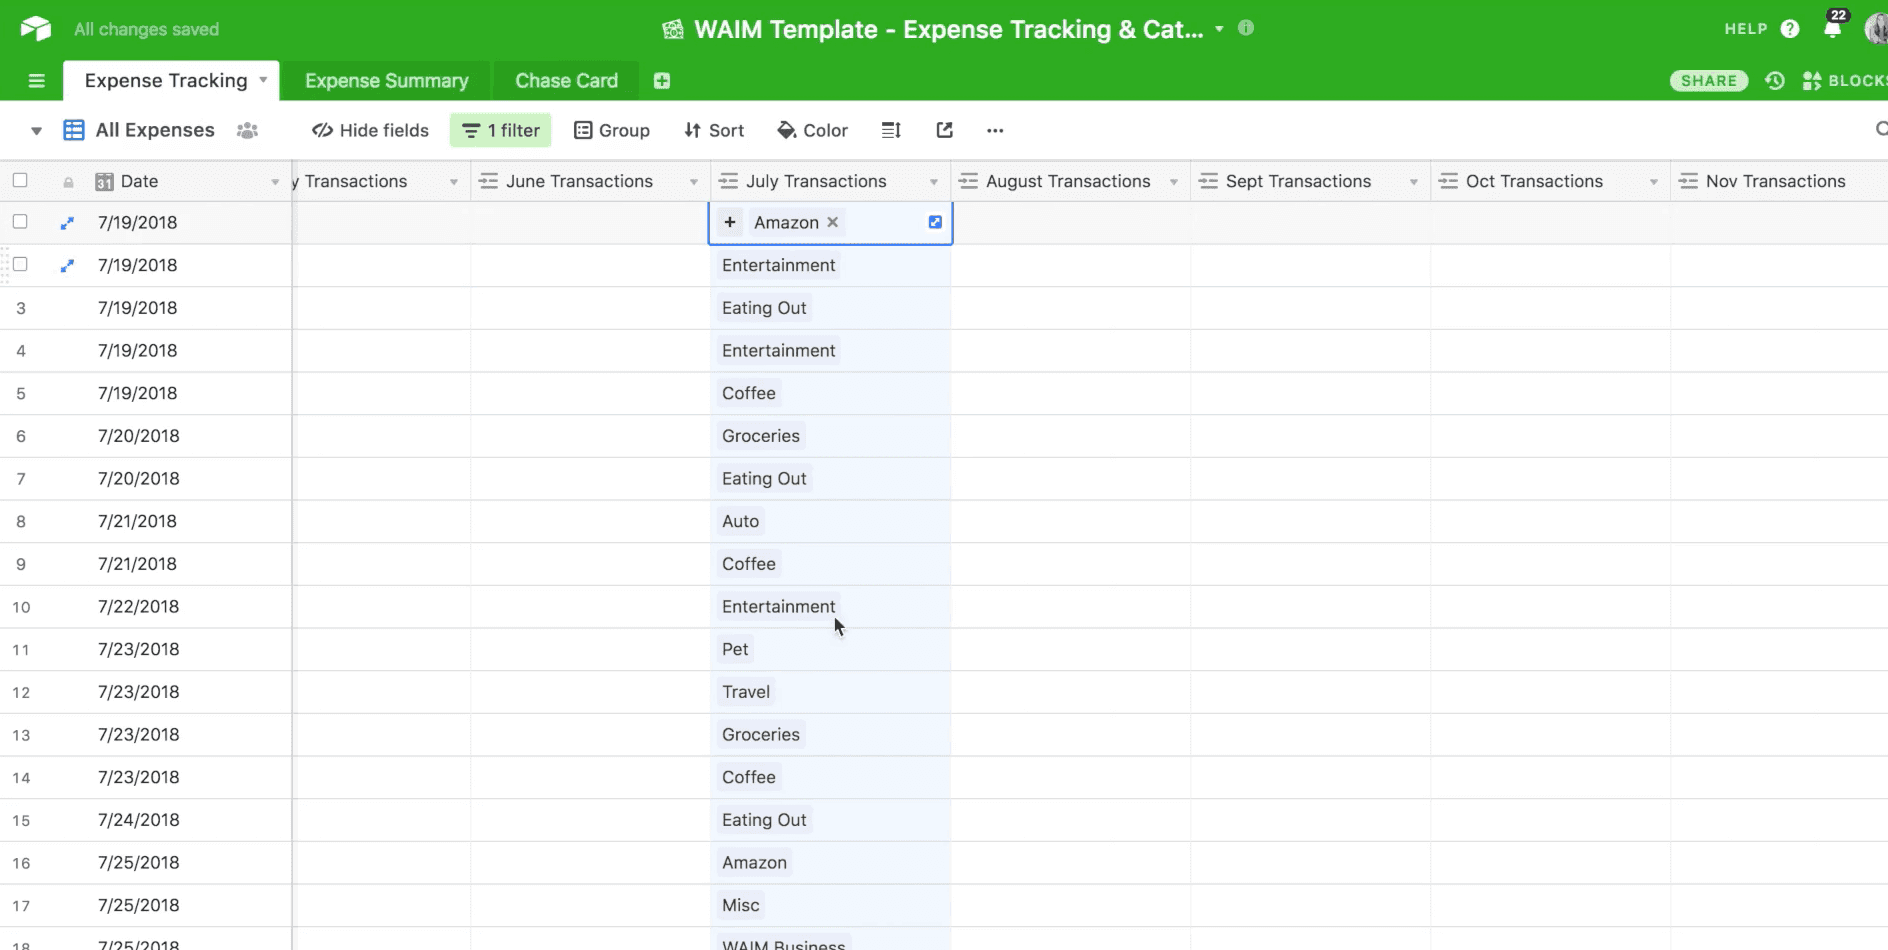The image size is (1888, 950).
Task: Open base info icon next to title
Action: click(x=1246, y=28)
